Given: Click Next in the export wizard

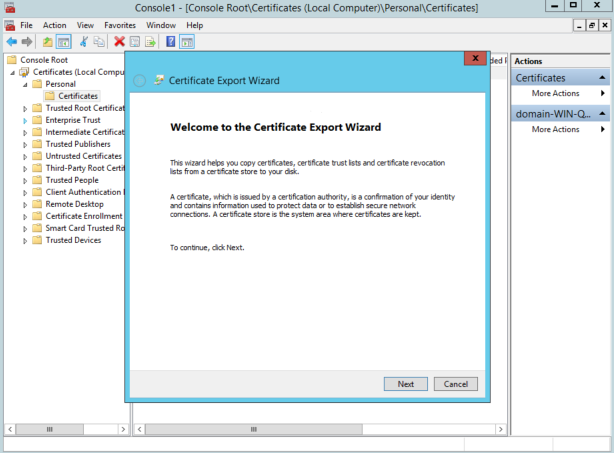Looking at the screenshot, I should point(406,384).
